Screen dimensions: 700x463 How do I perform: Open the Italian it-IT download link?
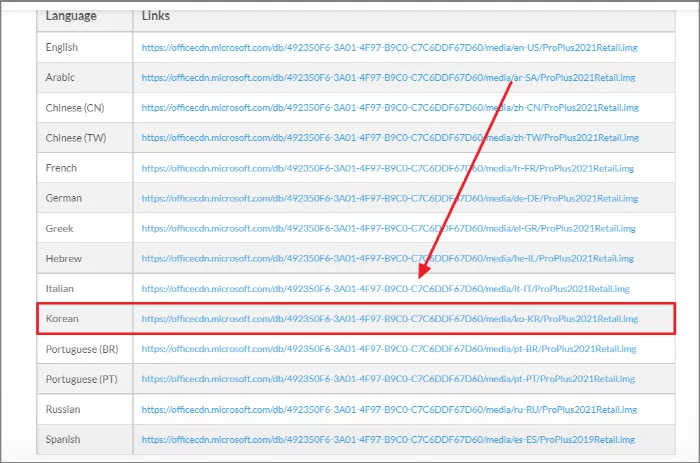(385, 289)
